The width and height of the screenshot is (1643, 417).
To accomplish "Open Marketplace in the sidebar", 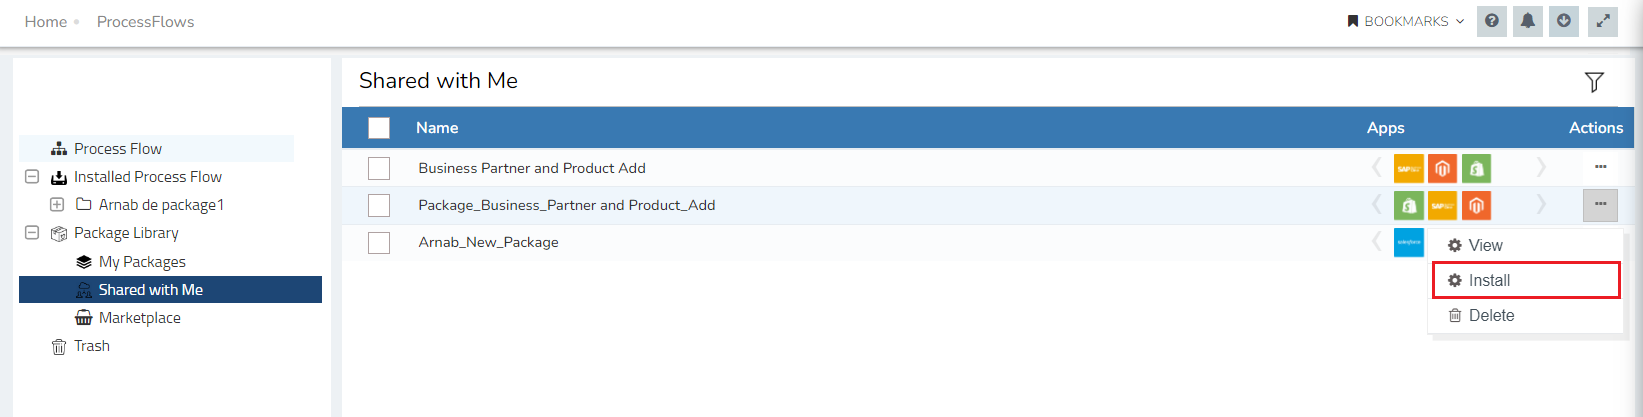I will [x=140, y=318].
